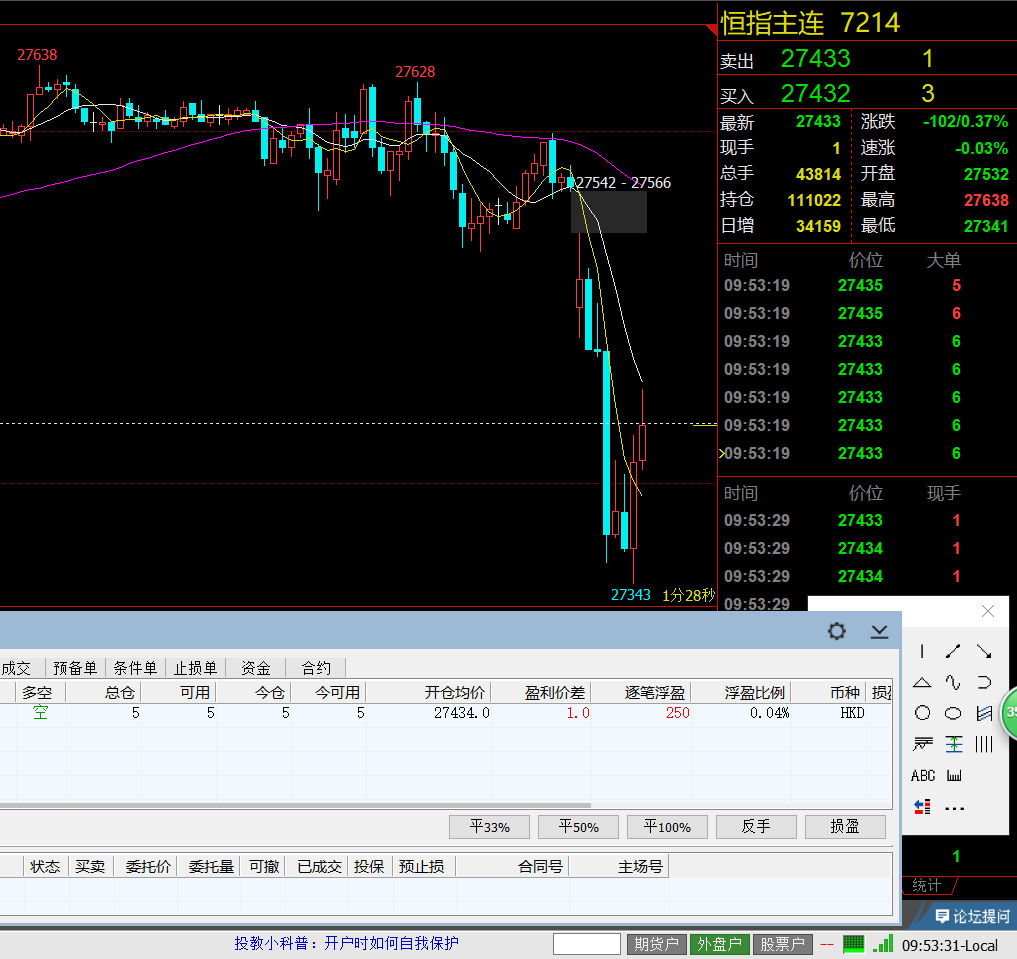Click the 平100% close position button
This screenshot has width=1017, height=959.
[x=667, y=827]
